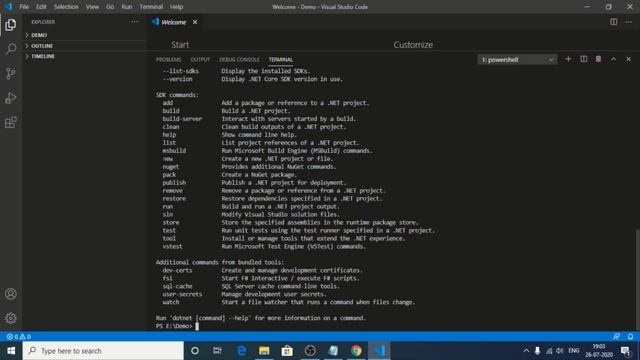The image size is (640, 360).
Task: Click the 'user-secrets' command in terminal output
Action: (182, 294)
